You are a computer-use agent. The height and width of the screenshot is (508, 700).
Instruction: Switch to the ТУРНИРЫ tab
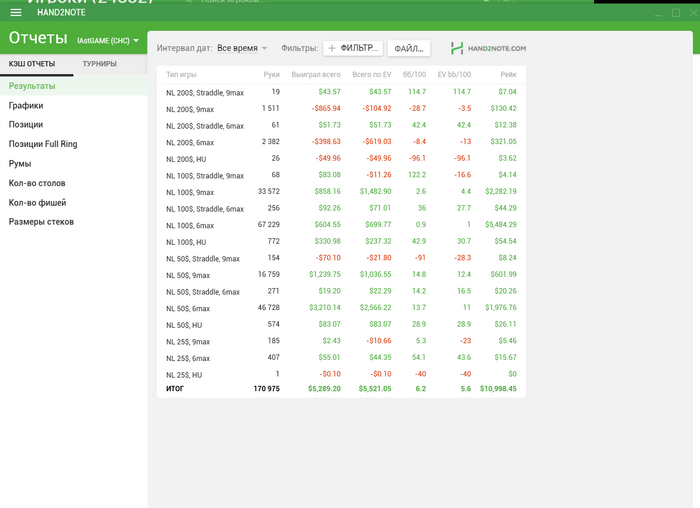(x=100, y=64)
